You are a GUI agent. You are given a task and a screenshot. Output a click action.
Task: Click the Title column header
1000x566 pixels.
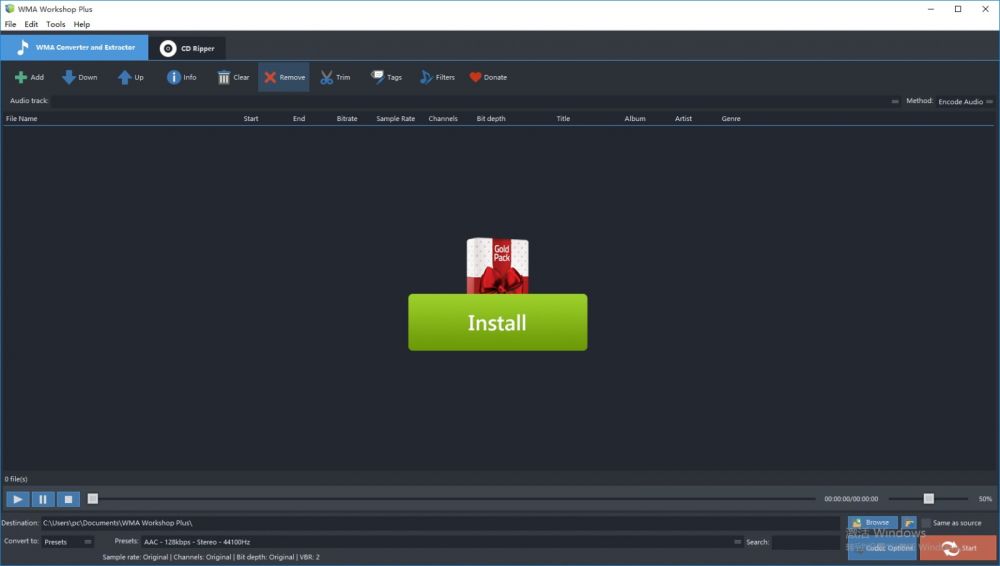coord(563,119)
